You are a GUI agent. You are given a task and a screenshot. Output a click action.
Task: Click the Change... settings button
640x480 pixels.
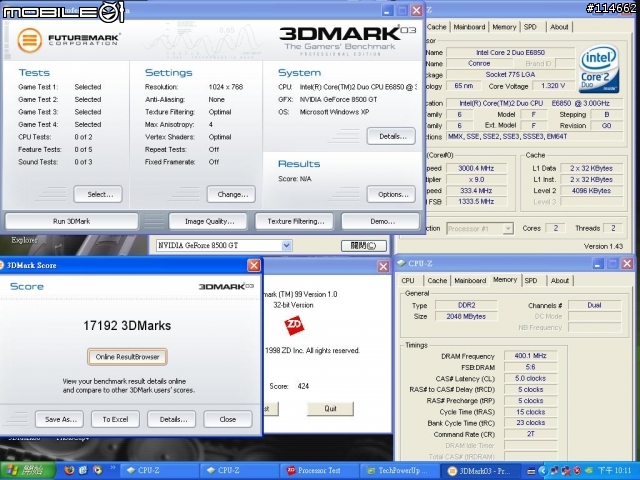pos(231,194)
